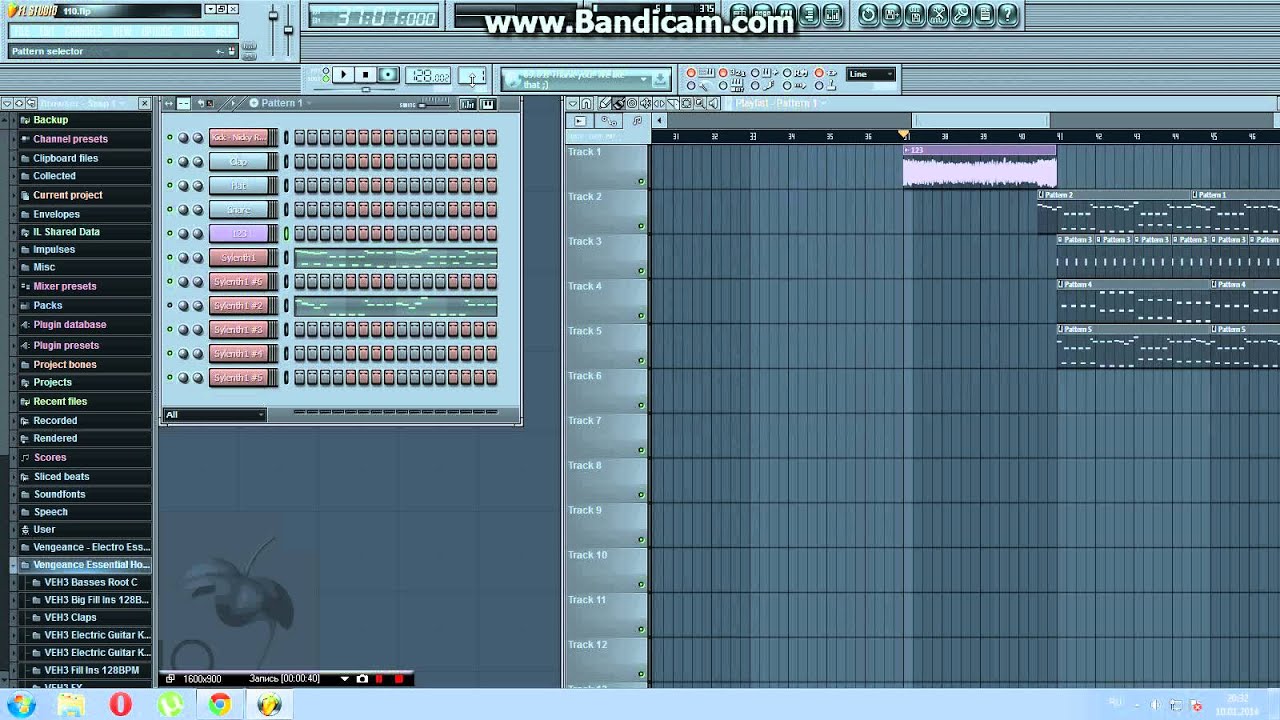Image resolution: width=1280 pixels, height=720 pixels.
Task: Open the graph editor in step sequencer
Action: (x=467, y=104)
